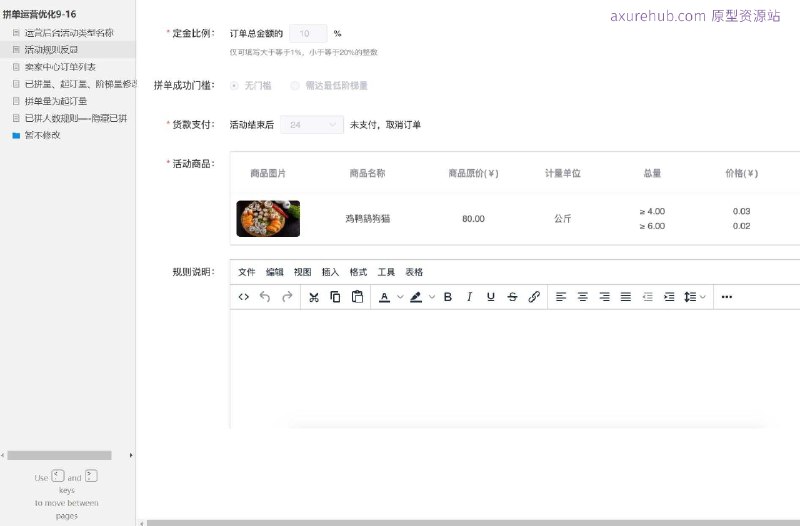
Task: Undo the last edit in rule editor
Action: [x=265, y=297]
